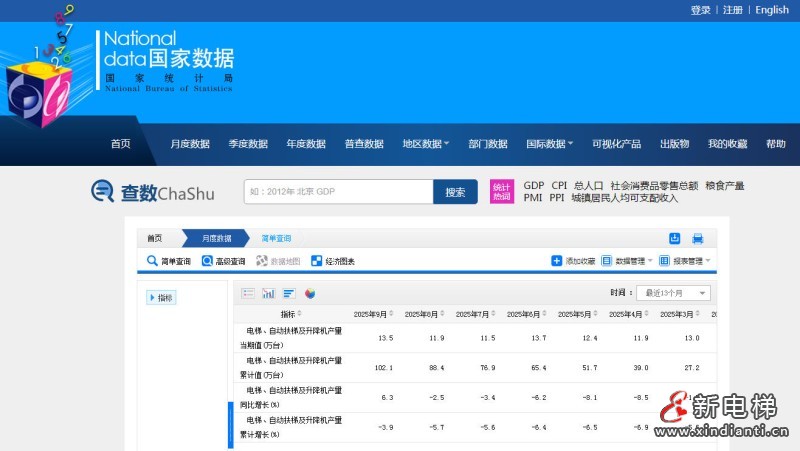800x451 pixels.
Task: Click the ChaShu search input field
Action: tap(338, 192)
